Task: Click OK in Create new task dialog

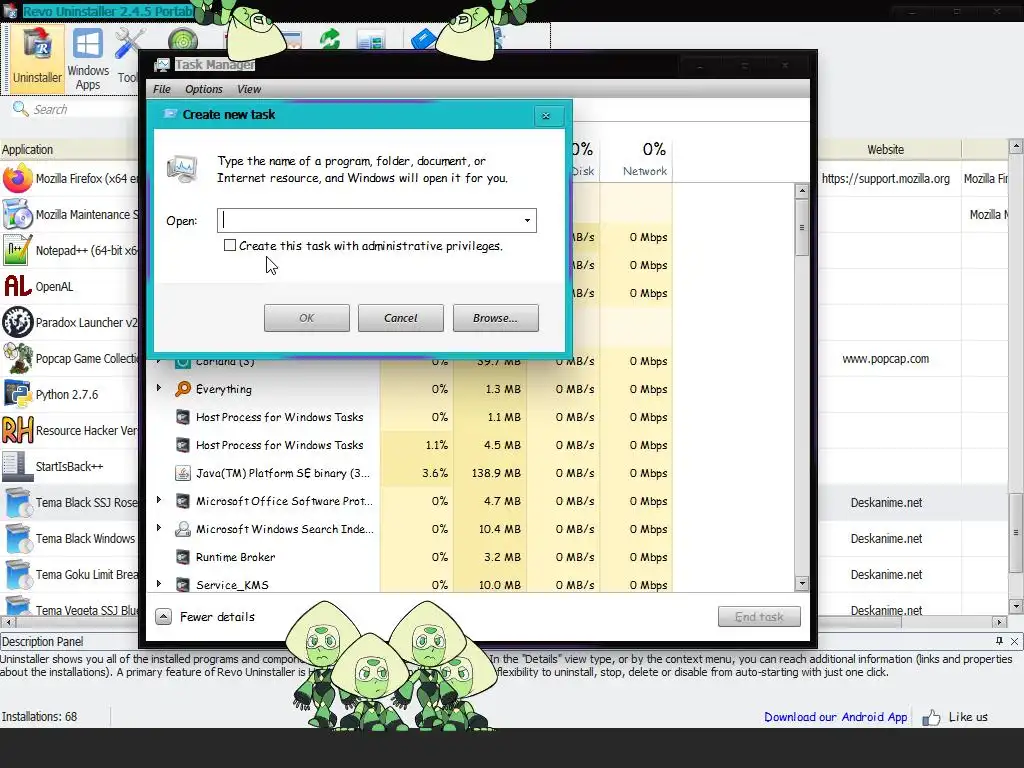Action: click(306, 318)
